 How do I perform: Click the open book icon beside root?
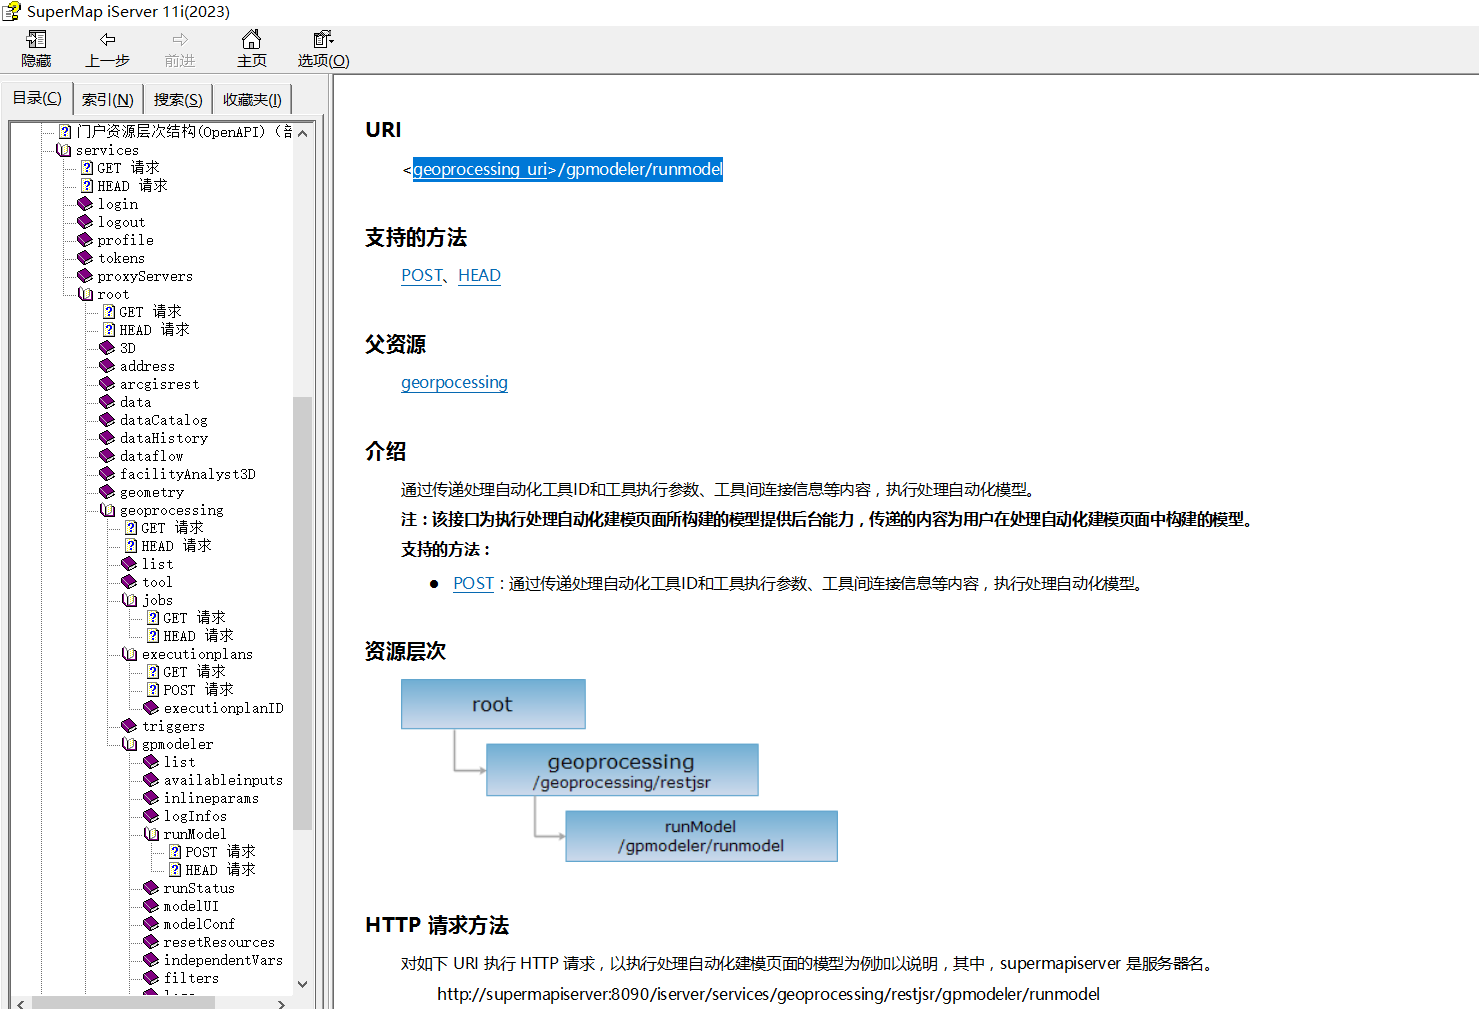(86, 294)
